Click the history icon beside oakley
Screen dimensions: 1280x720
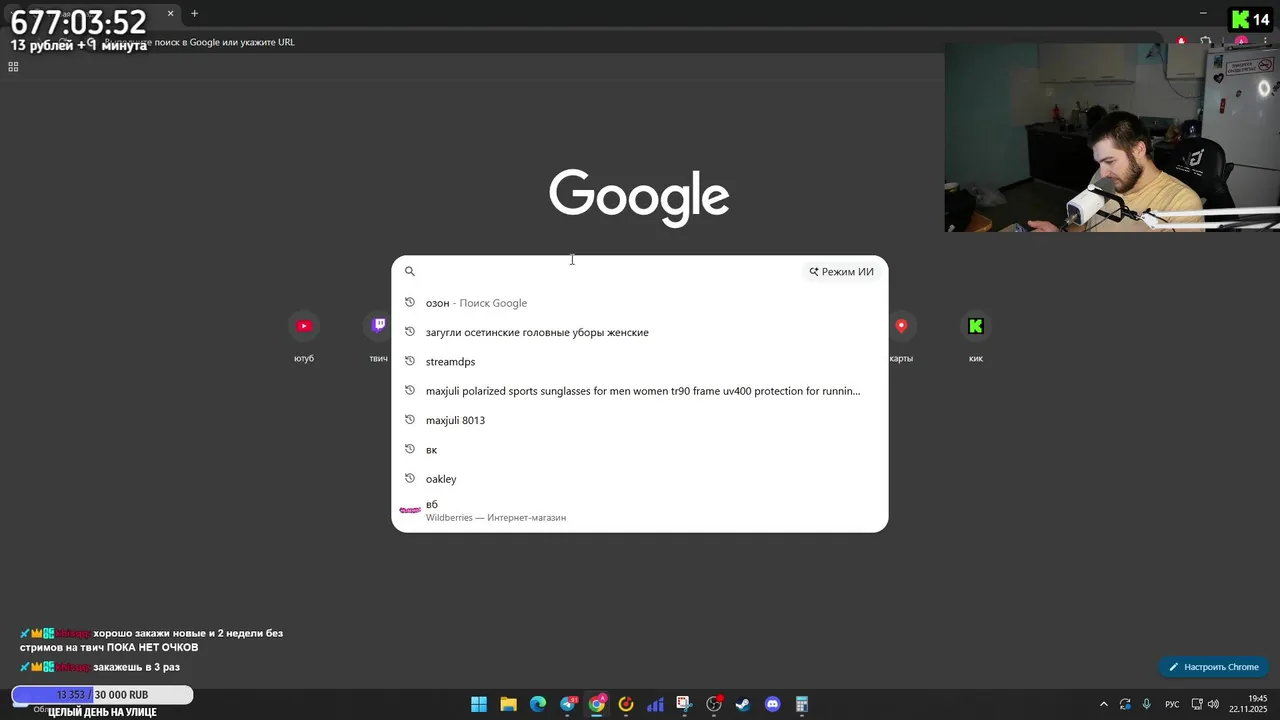pos(409,478)
